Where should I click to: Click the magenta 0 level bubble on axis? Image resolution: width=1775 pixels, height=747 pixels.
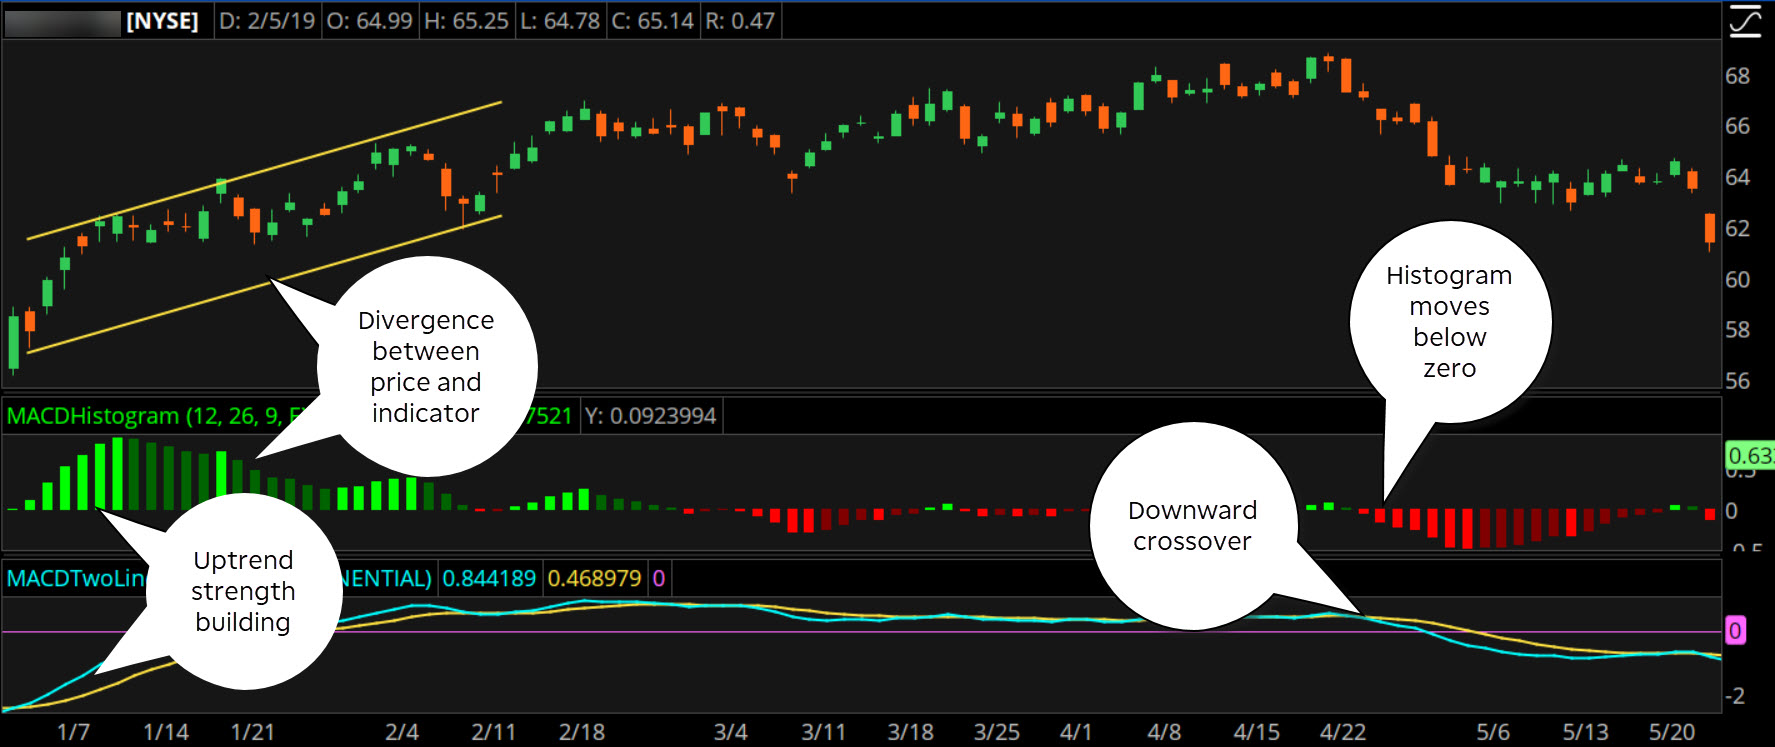tap(1736, 630)
